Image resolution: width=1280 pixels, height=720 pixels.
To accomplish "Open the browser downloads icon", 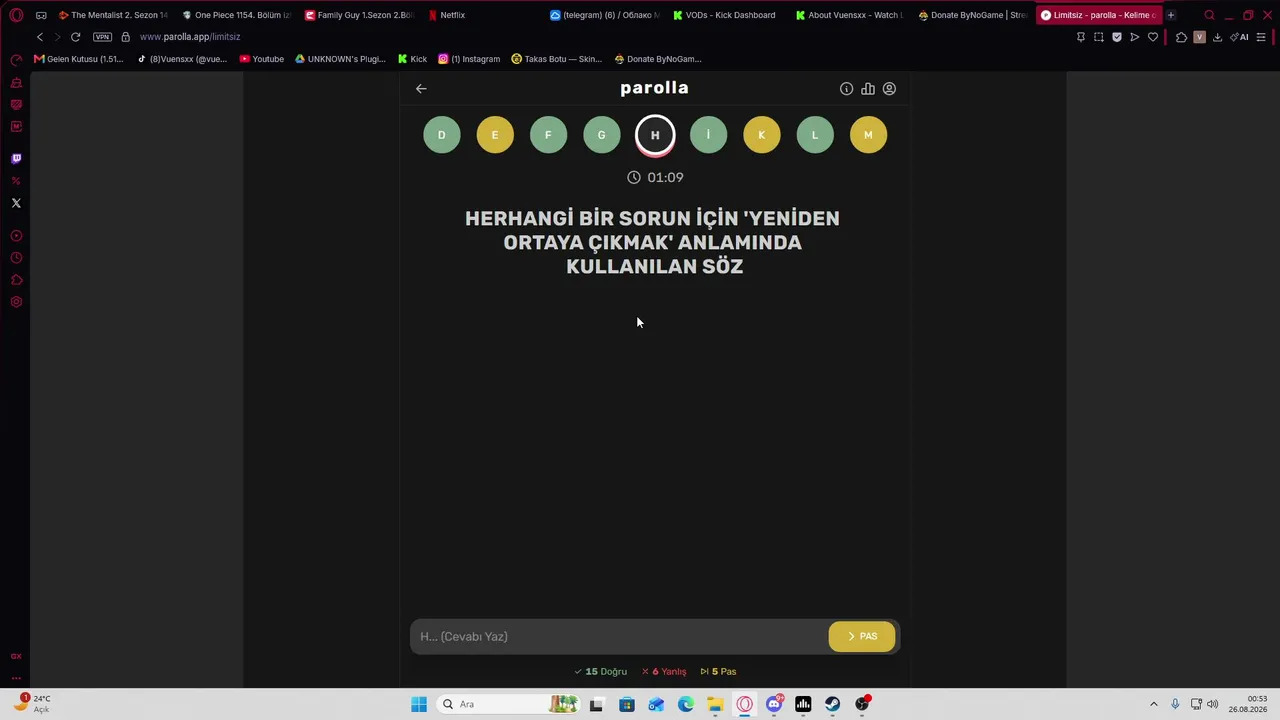I will click(1217, 37).
